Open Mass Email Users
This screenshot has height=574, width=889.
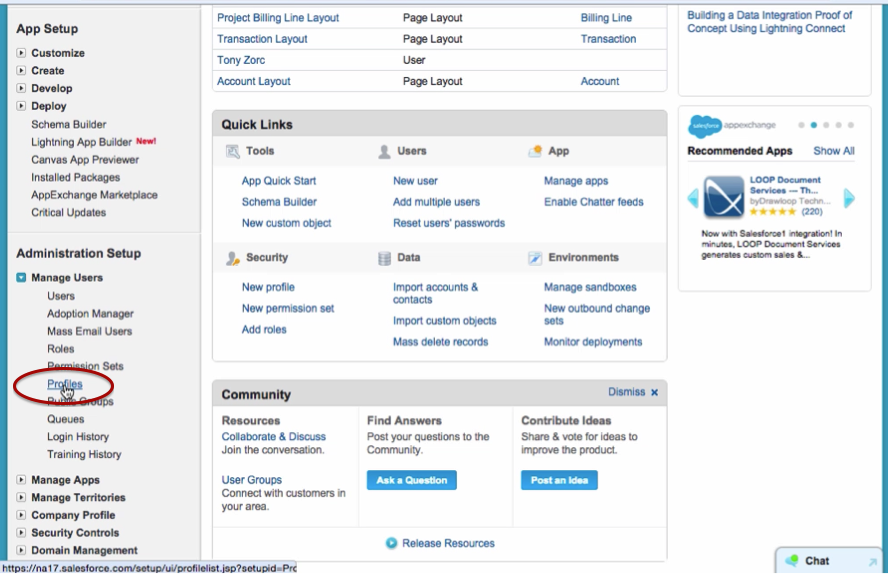[x=90, y=331]
